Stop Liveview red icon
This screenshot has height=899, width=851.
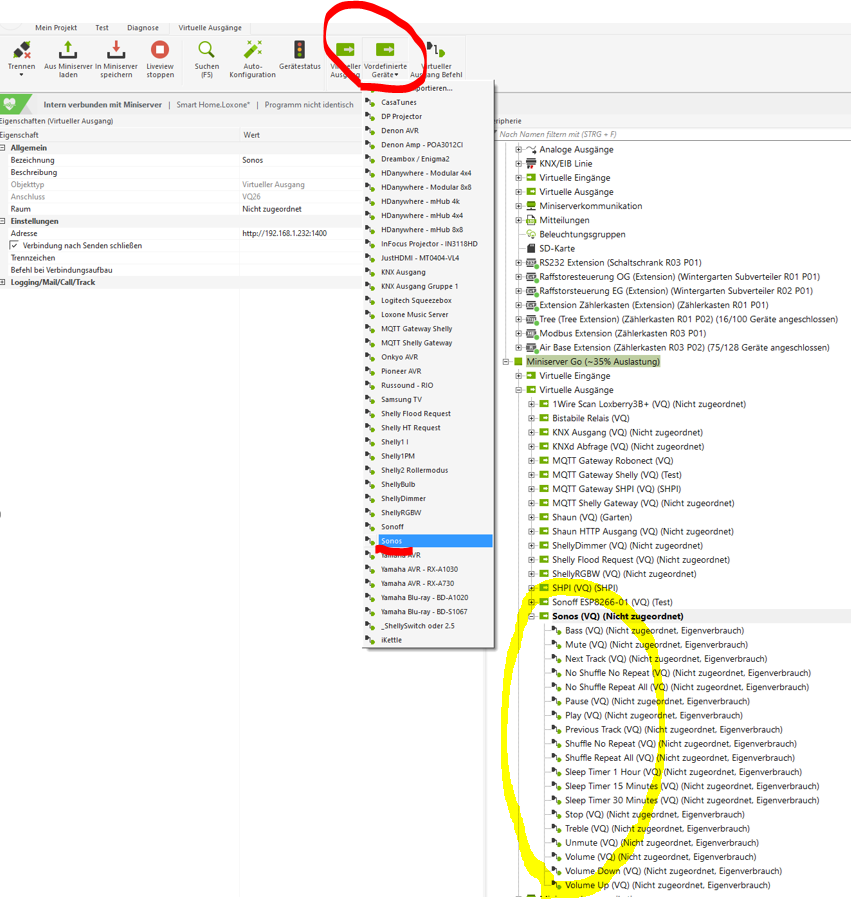coord(160,50)
